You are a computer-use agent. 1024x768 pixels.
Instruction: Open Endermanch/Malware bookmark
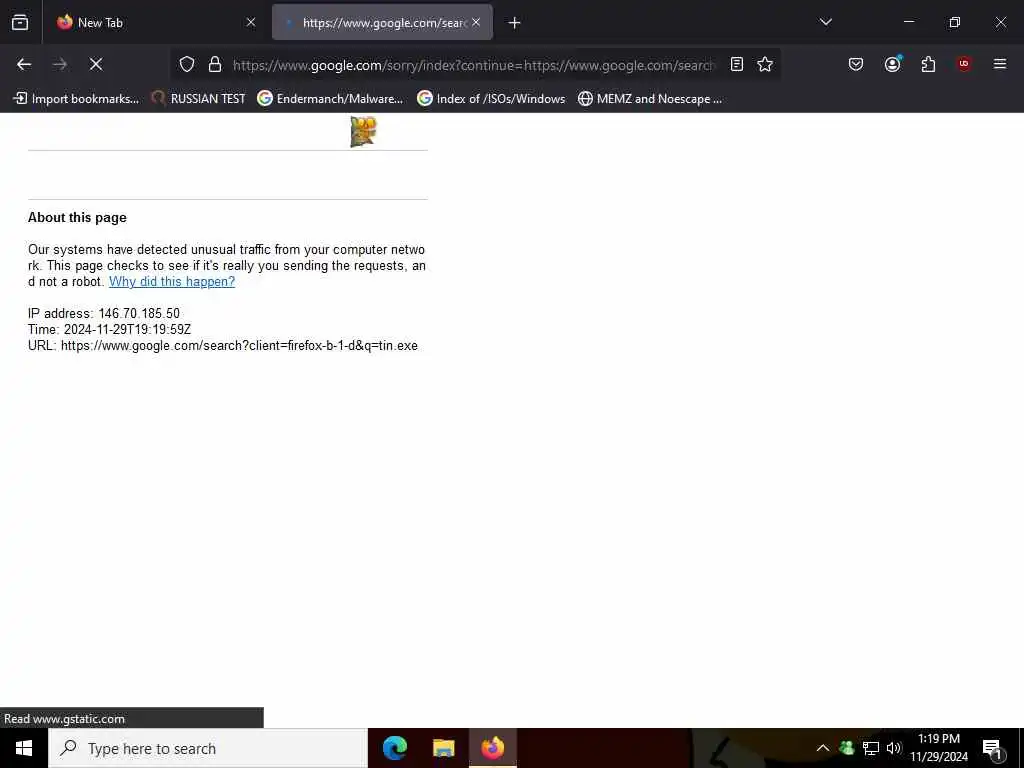point(330,99)
